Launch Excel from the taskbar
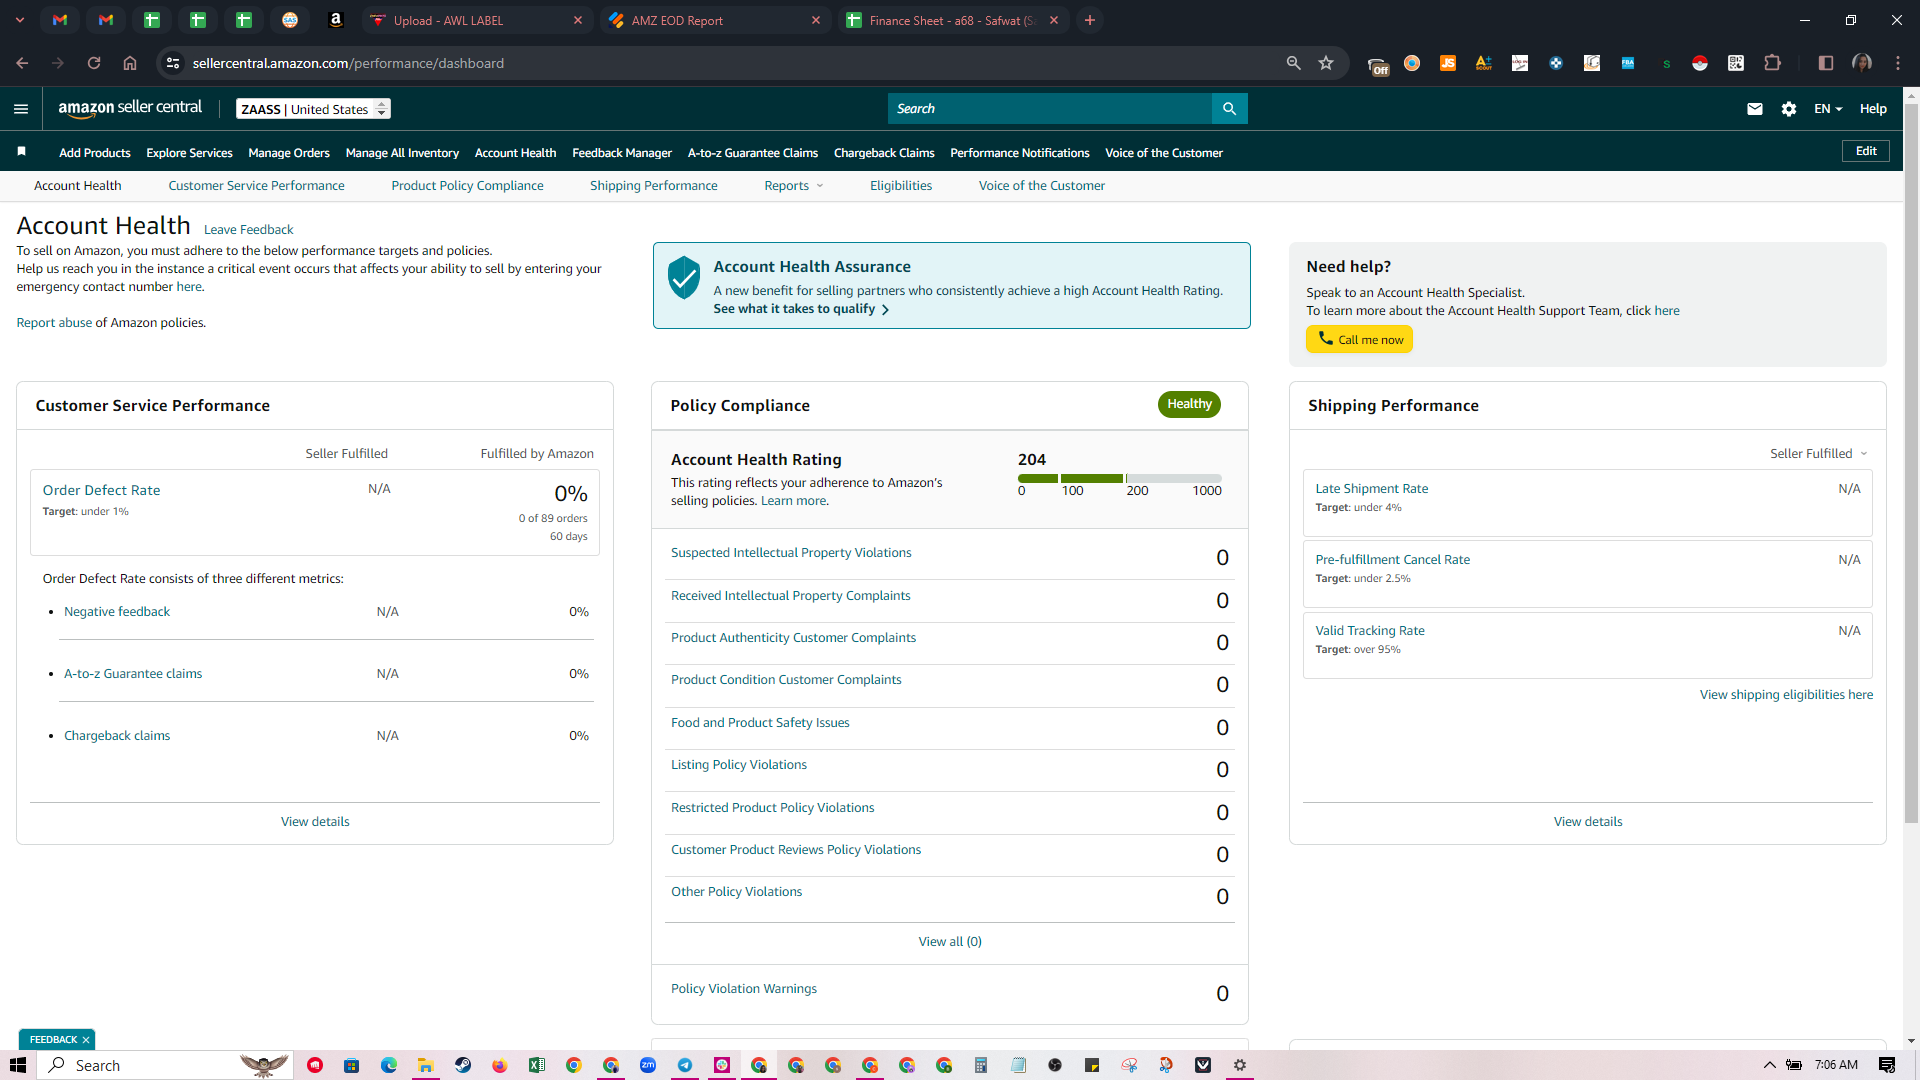The width and height of the screenshot is (1920, 1080). pyautogui.click(x=537, y=1065)
